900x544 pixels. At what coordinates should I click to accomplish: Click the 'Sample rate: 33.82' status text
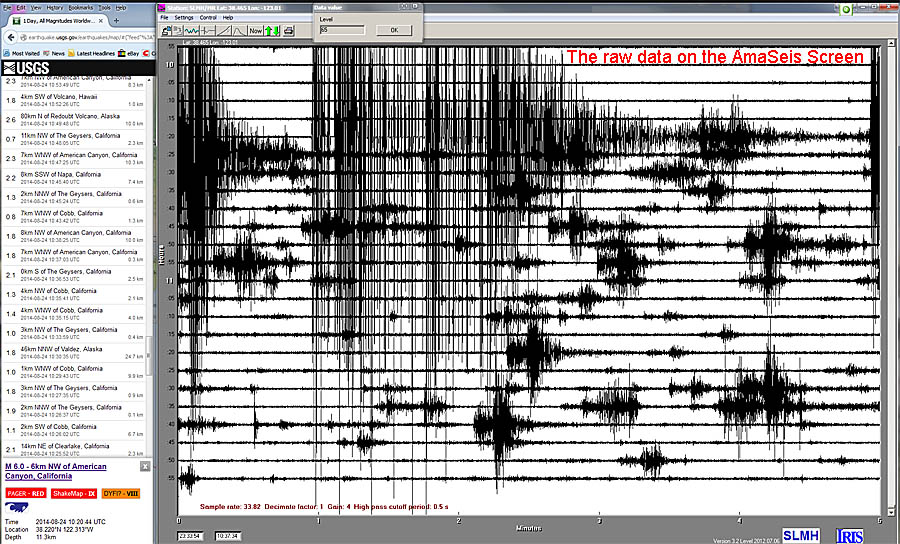[230, 507]
